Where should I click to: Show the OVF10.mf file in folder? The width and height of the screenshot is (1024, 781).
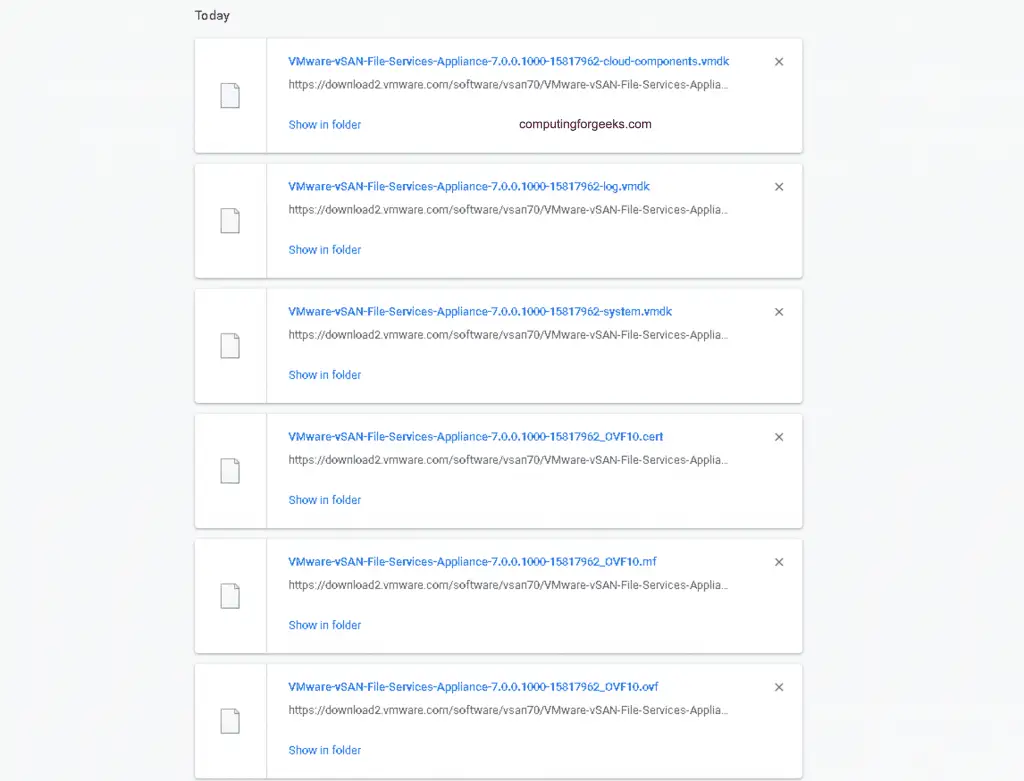tap(325, 625)
